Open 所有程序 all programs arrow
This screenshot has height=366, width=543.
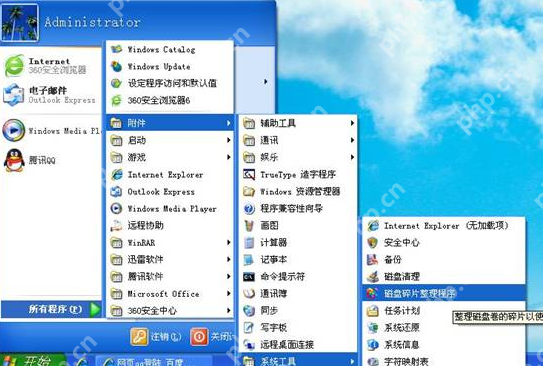(95, 309)
